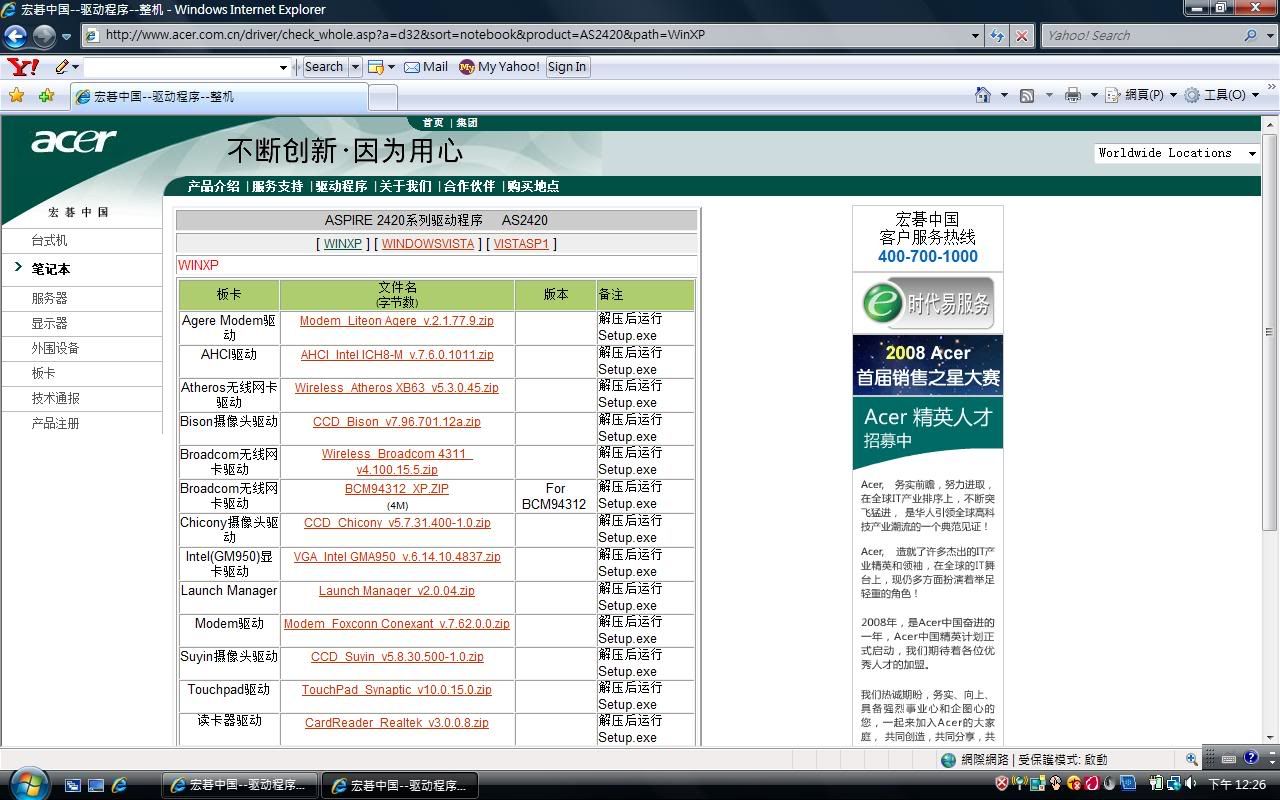
Task: Click the 2008 Acer 首届销售之星大赛 banner
Action: tap(928, 365)
